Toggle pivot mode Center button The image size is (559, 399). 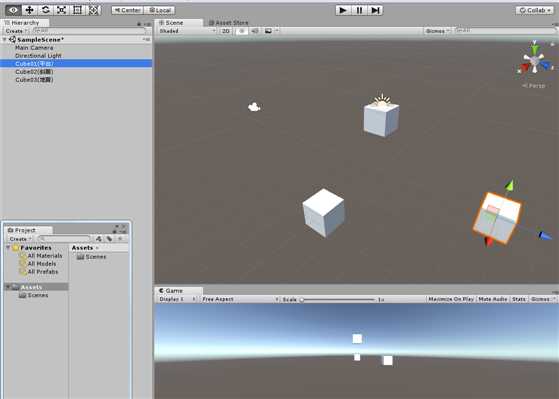127,10
